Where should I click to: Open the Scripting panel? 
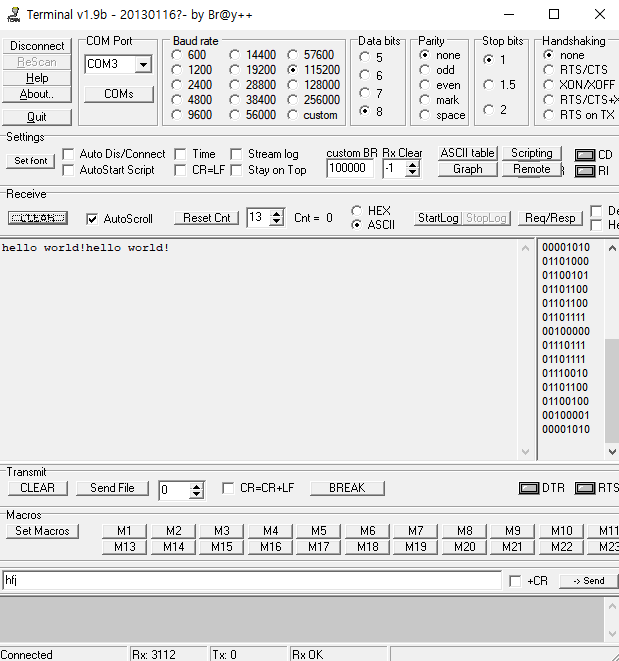pos(532,153)
